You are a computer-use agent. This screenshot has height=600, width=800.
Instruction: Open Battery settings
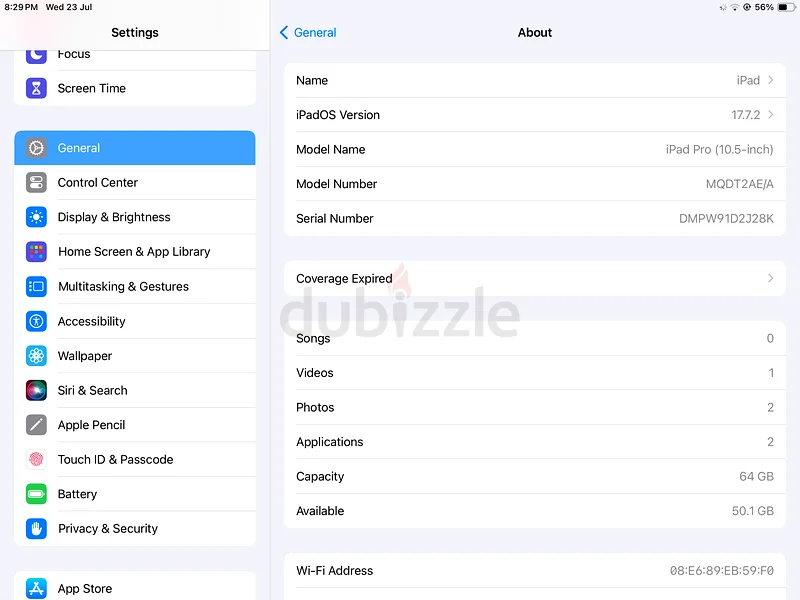[x=135, y=494]
